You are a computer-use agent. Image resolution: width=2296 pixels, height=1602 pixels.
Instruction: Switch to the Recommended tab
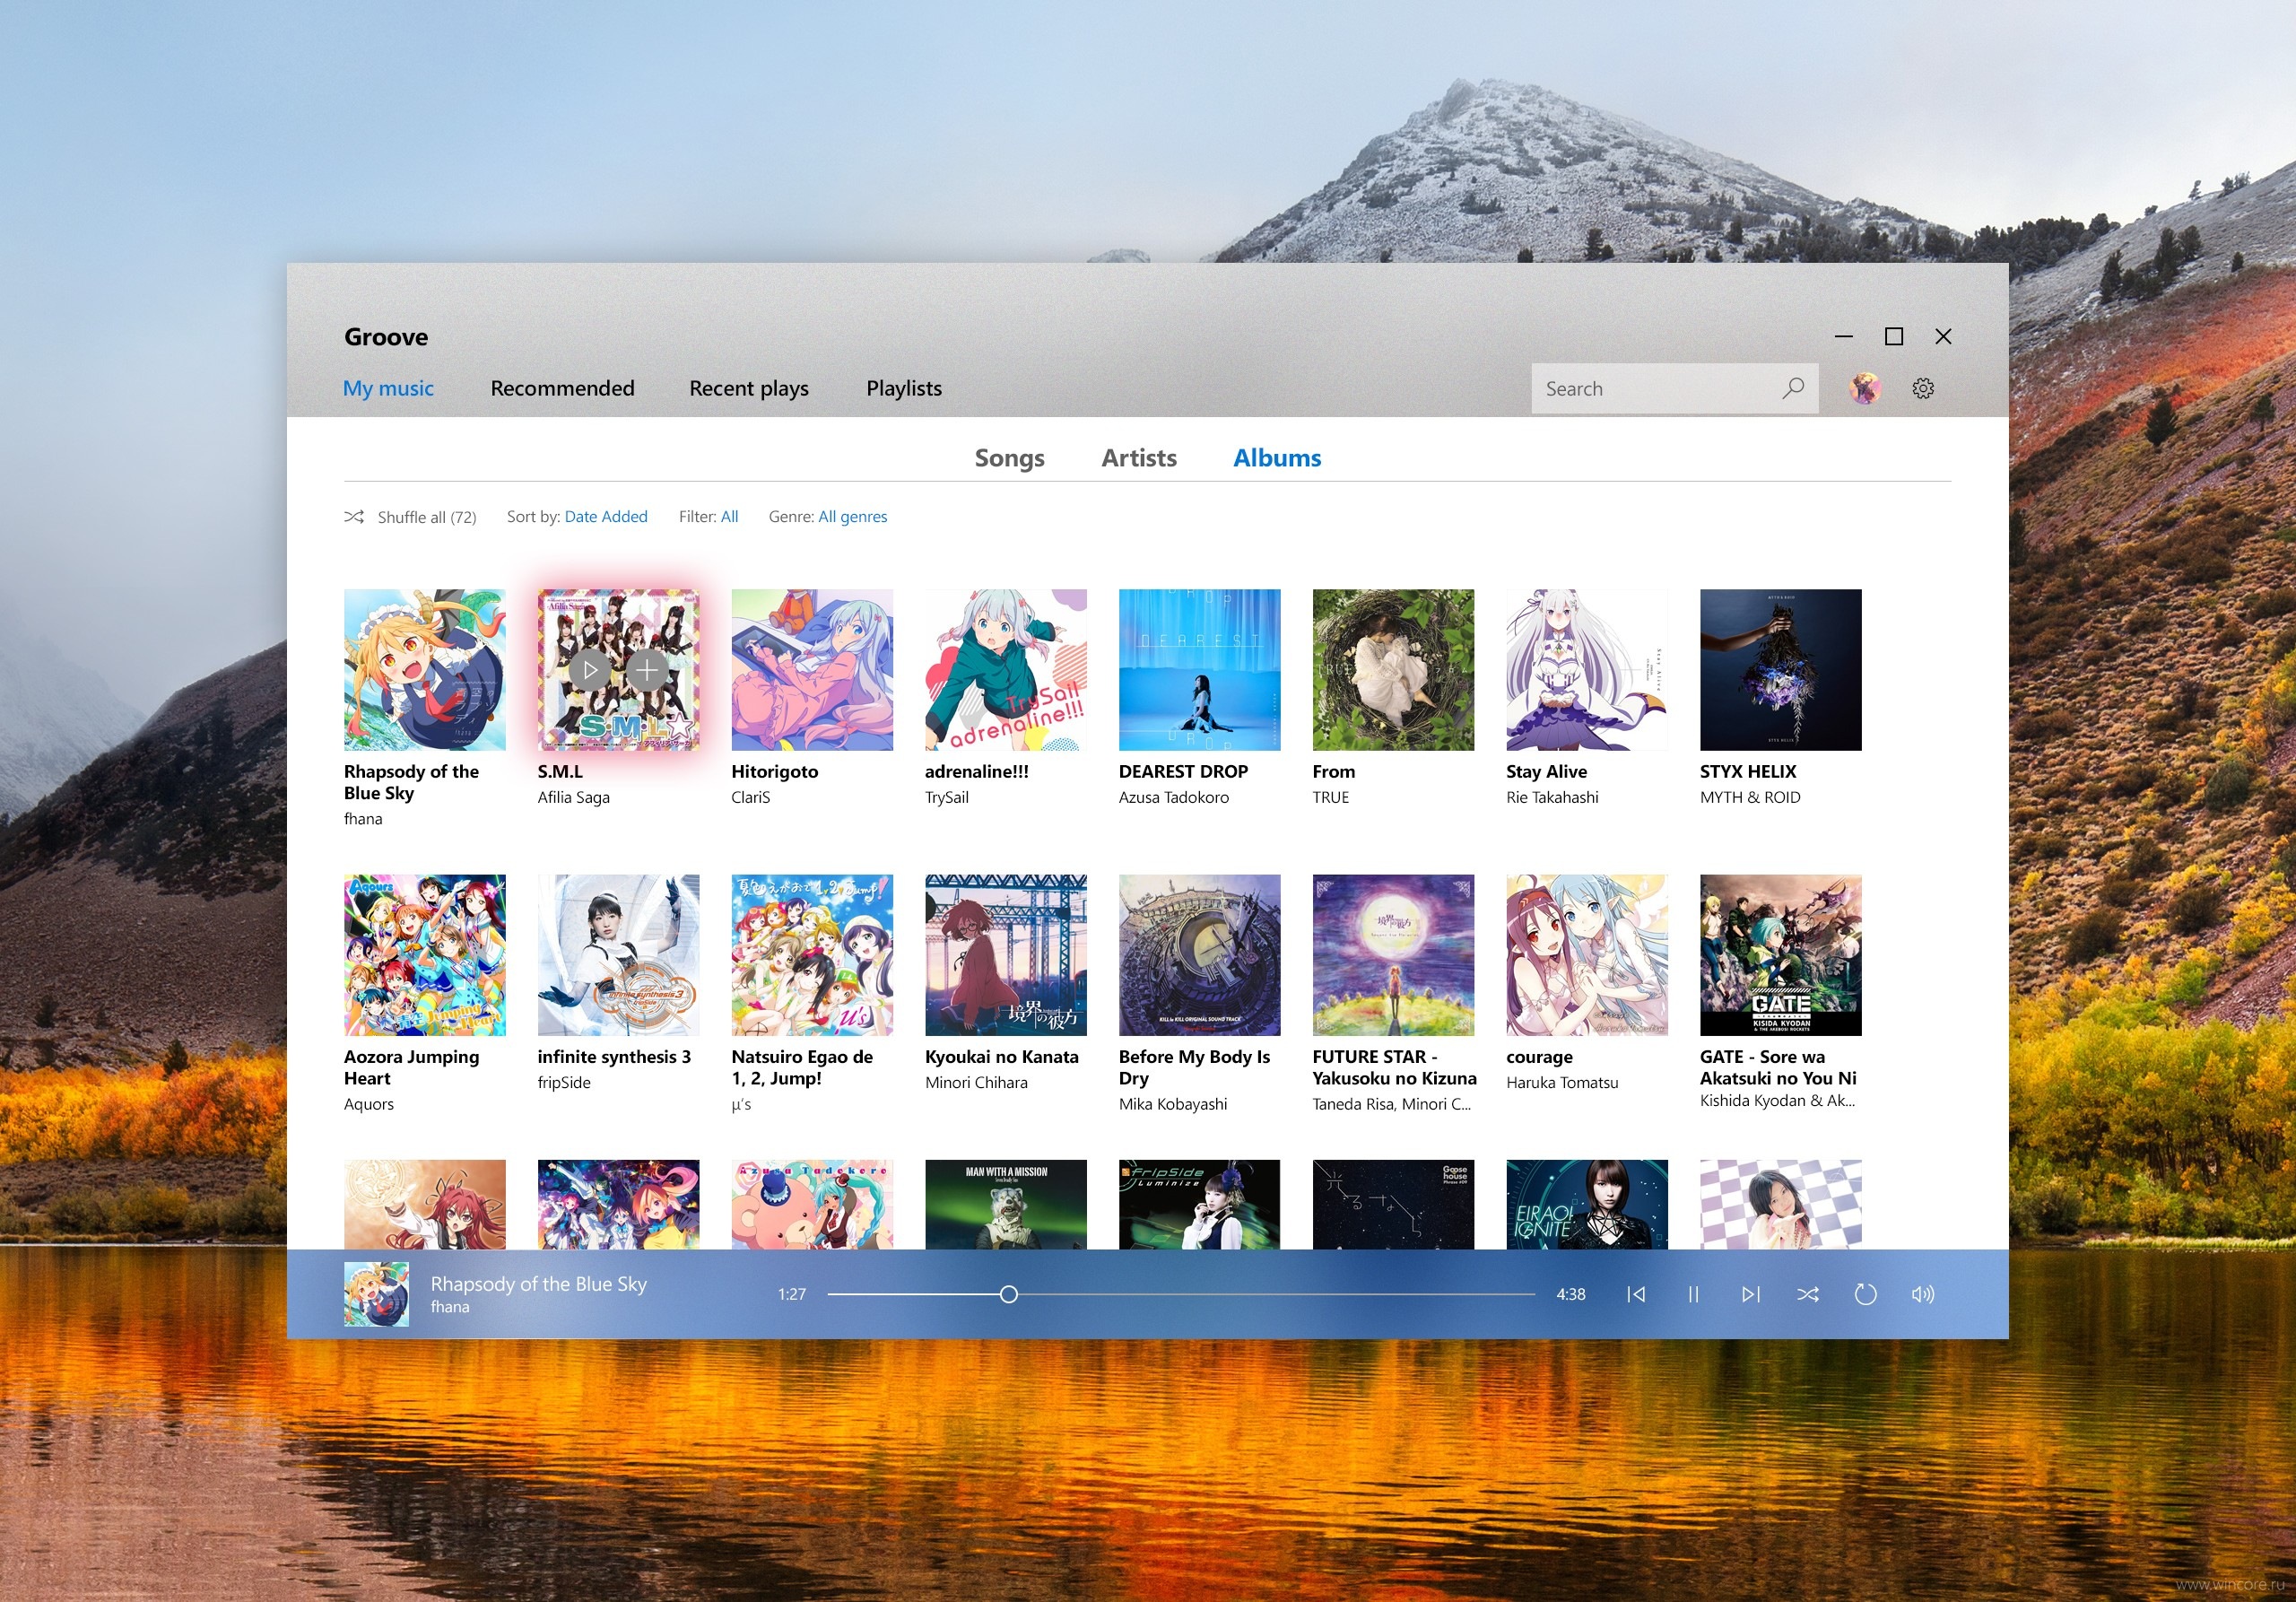(x=562, y=388)
